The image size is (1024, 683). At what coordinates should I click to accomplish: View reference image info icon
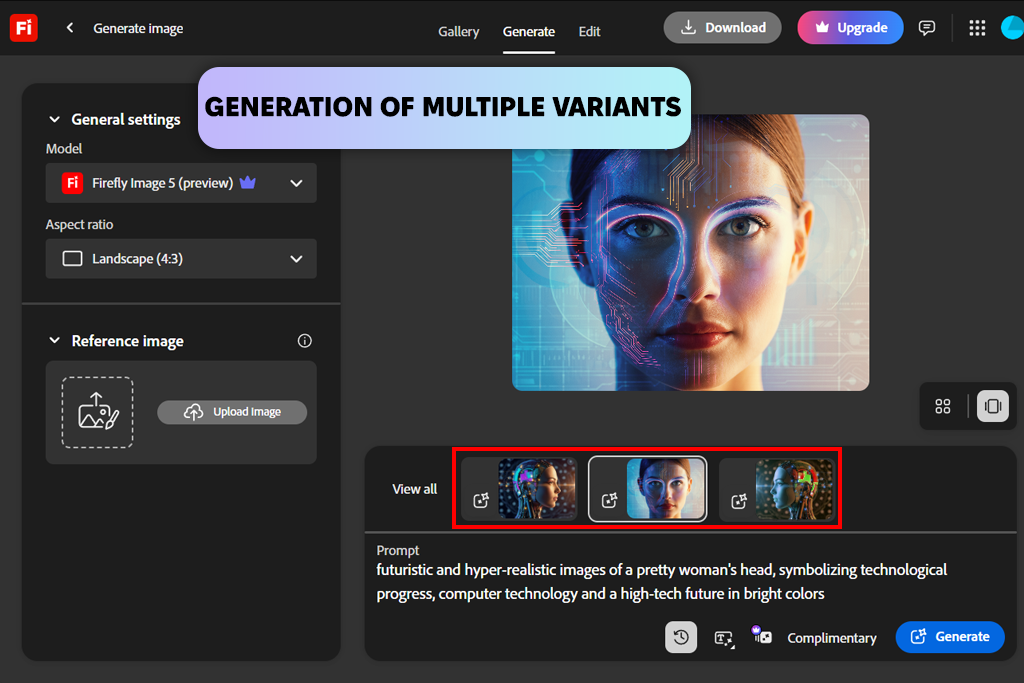tap(304, 341)
